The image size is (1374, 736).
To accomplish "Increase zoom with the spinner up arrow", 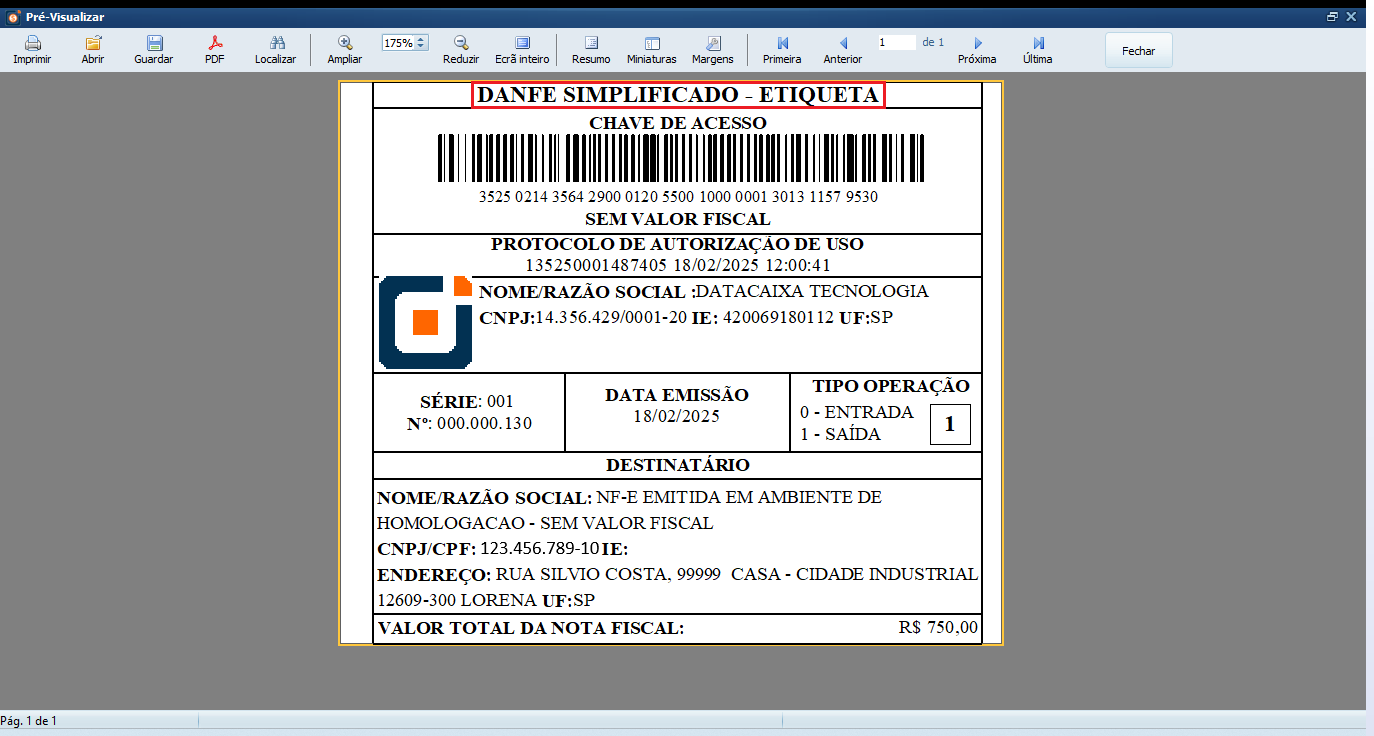I will pos(421,40).
